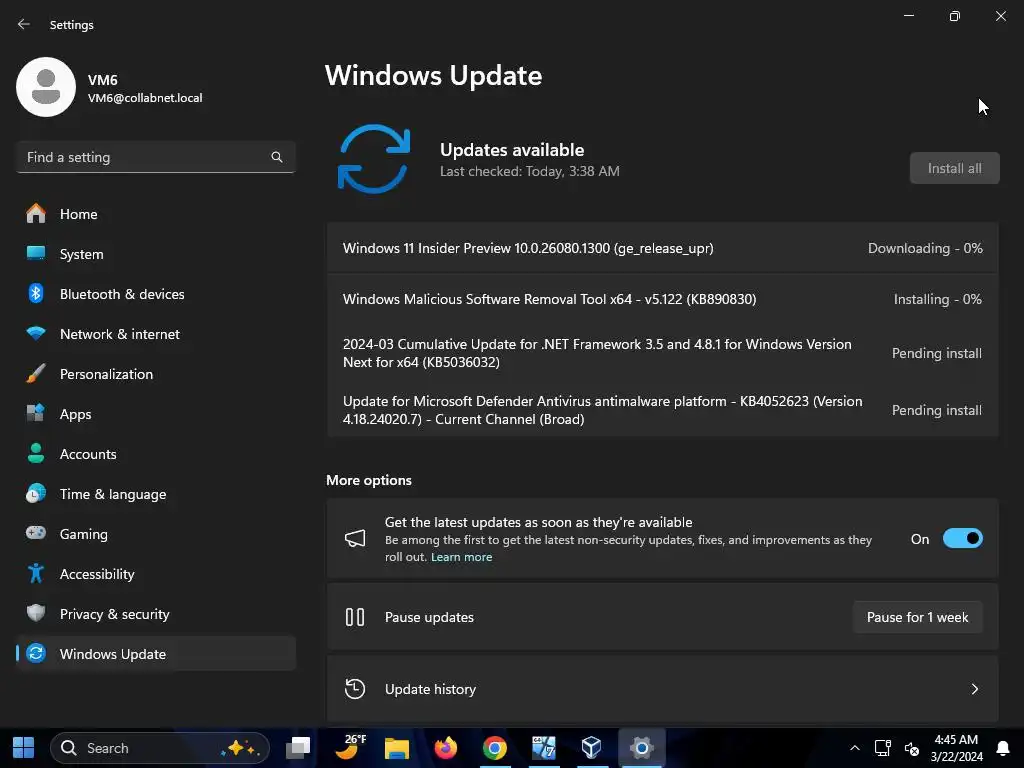Click the large blue update arrows icon
This screenshot has width=1024, height=768.
click(374, 159)
